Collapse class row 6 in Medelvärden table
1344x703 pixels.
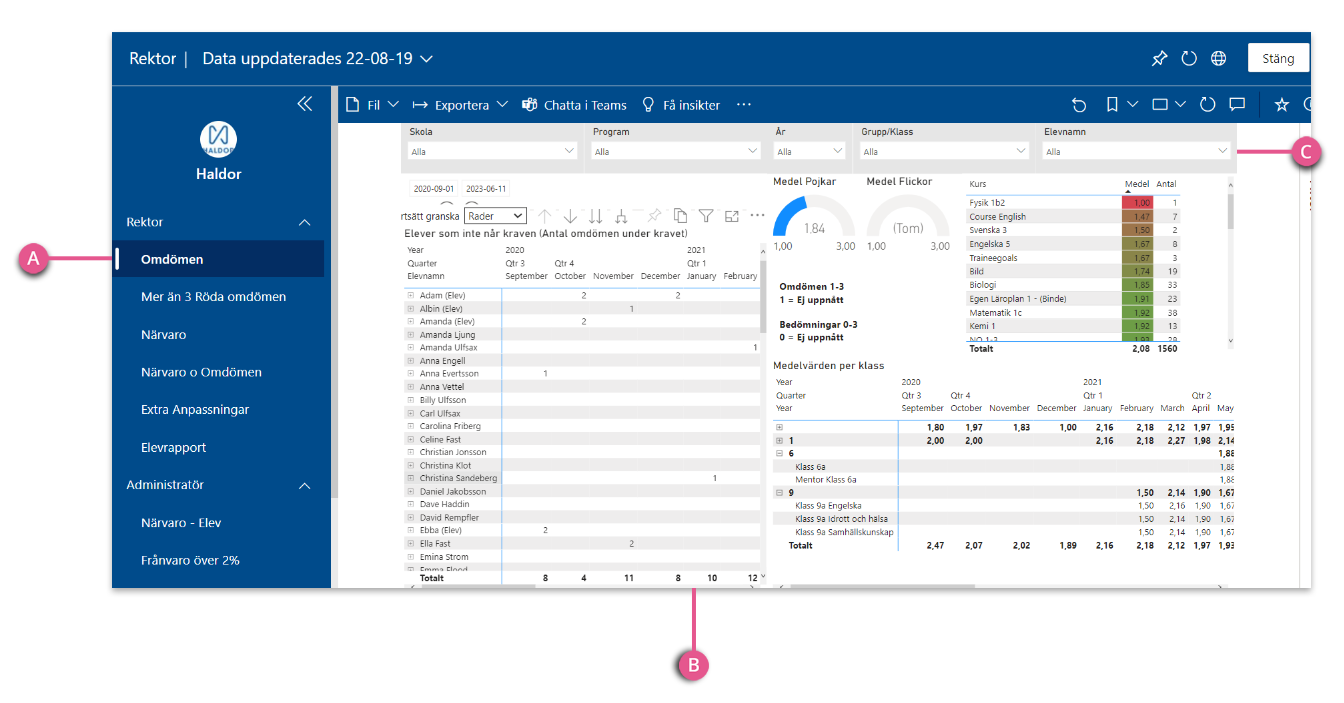point(779,453)
